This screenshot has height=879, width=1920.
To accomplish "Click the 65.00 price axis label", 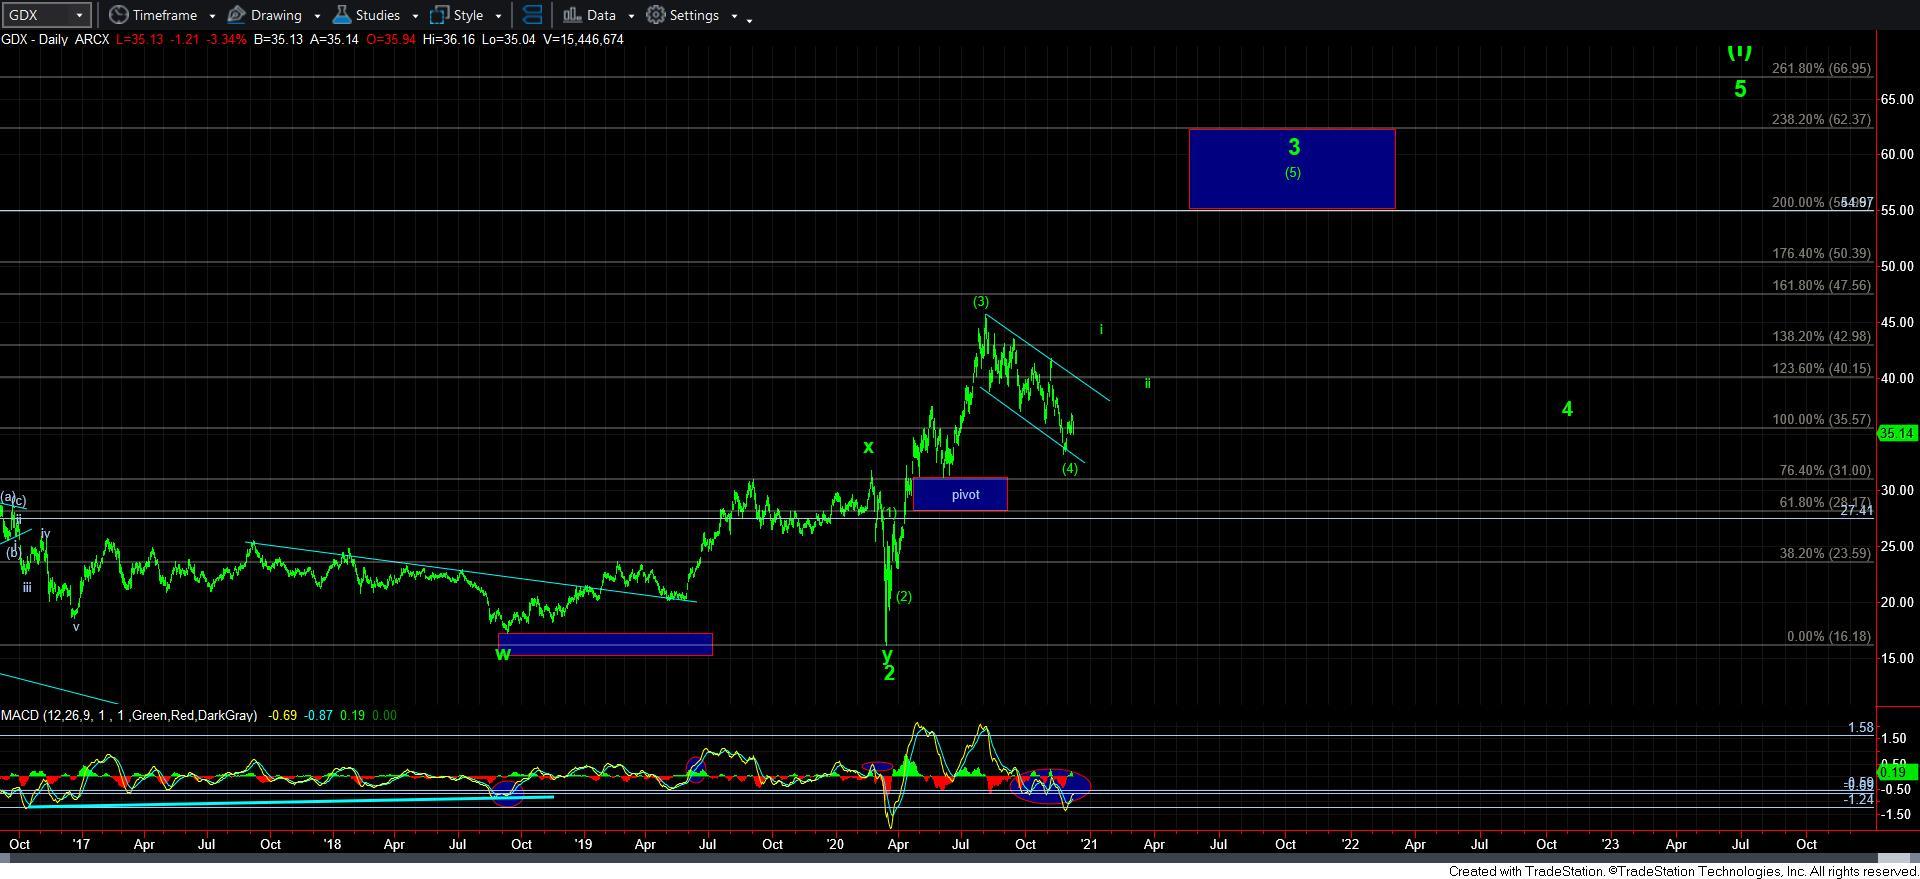I will [x=1897, y=99].
